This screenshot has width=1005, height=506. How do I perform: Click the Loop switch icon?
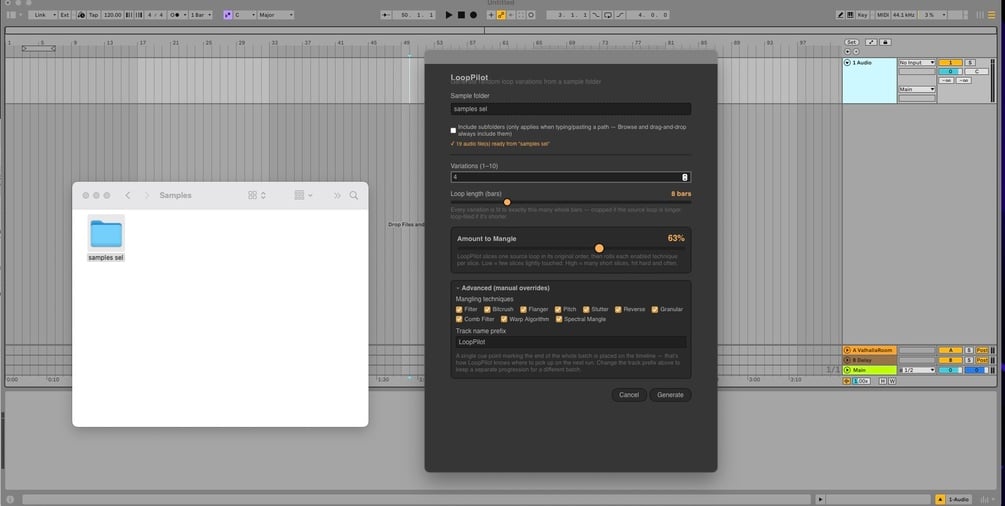click(608, 15)
